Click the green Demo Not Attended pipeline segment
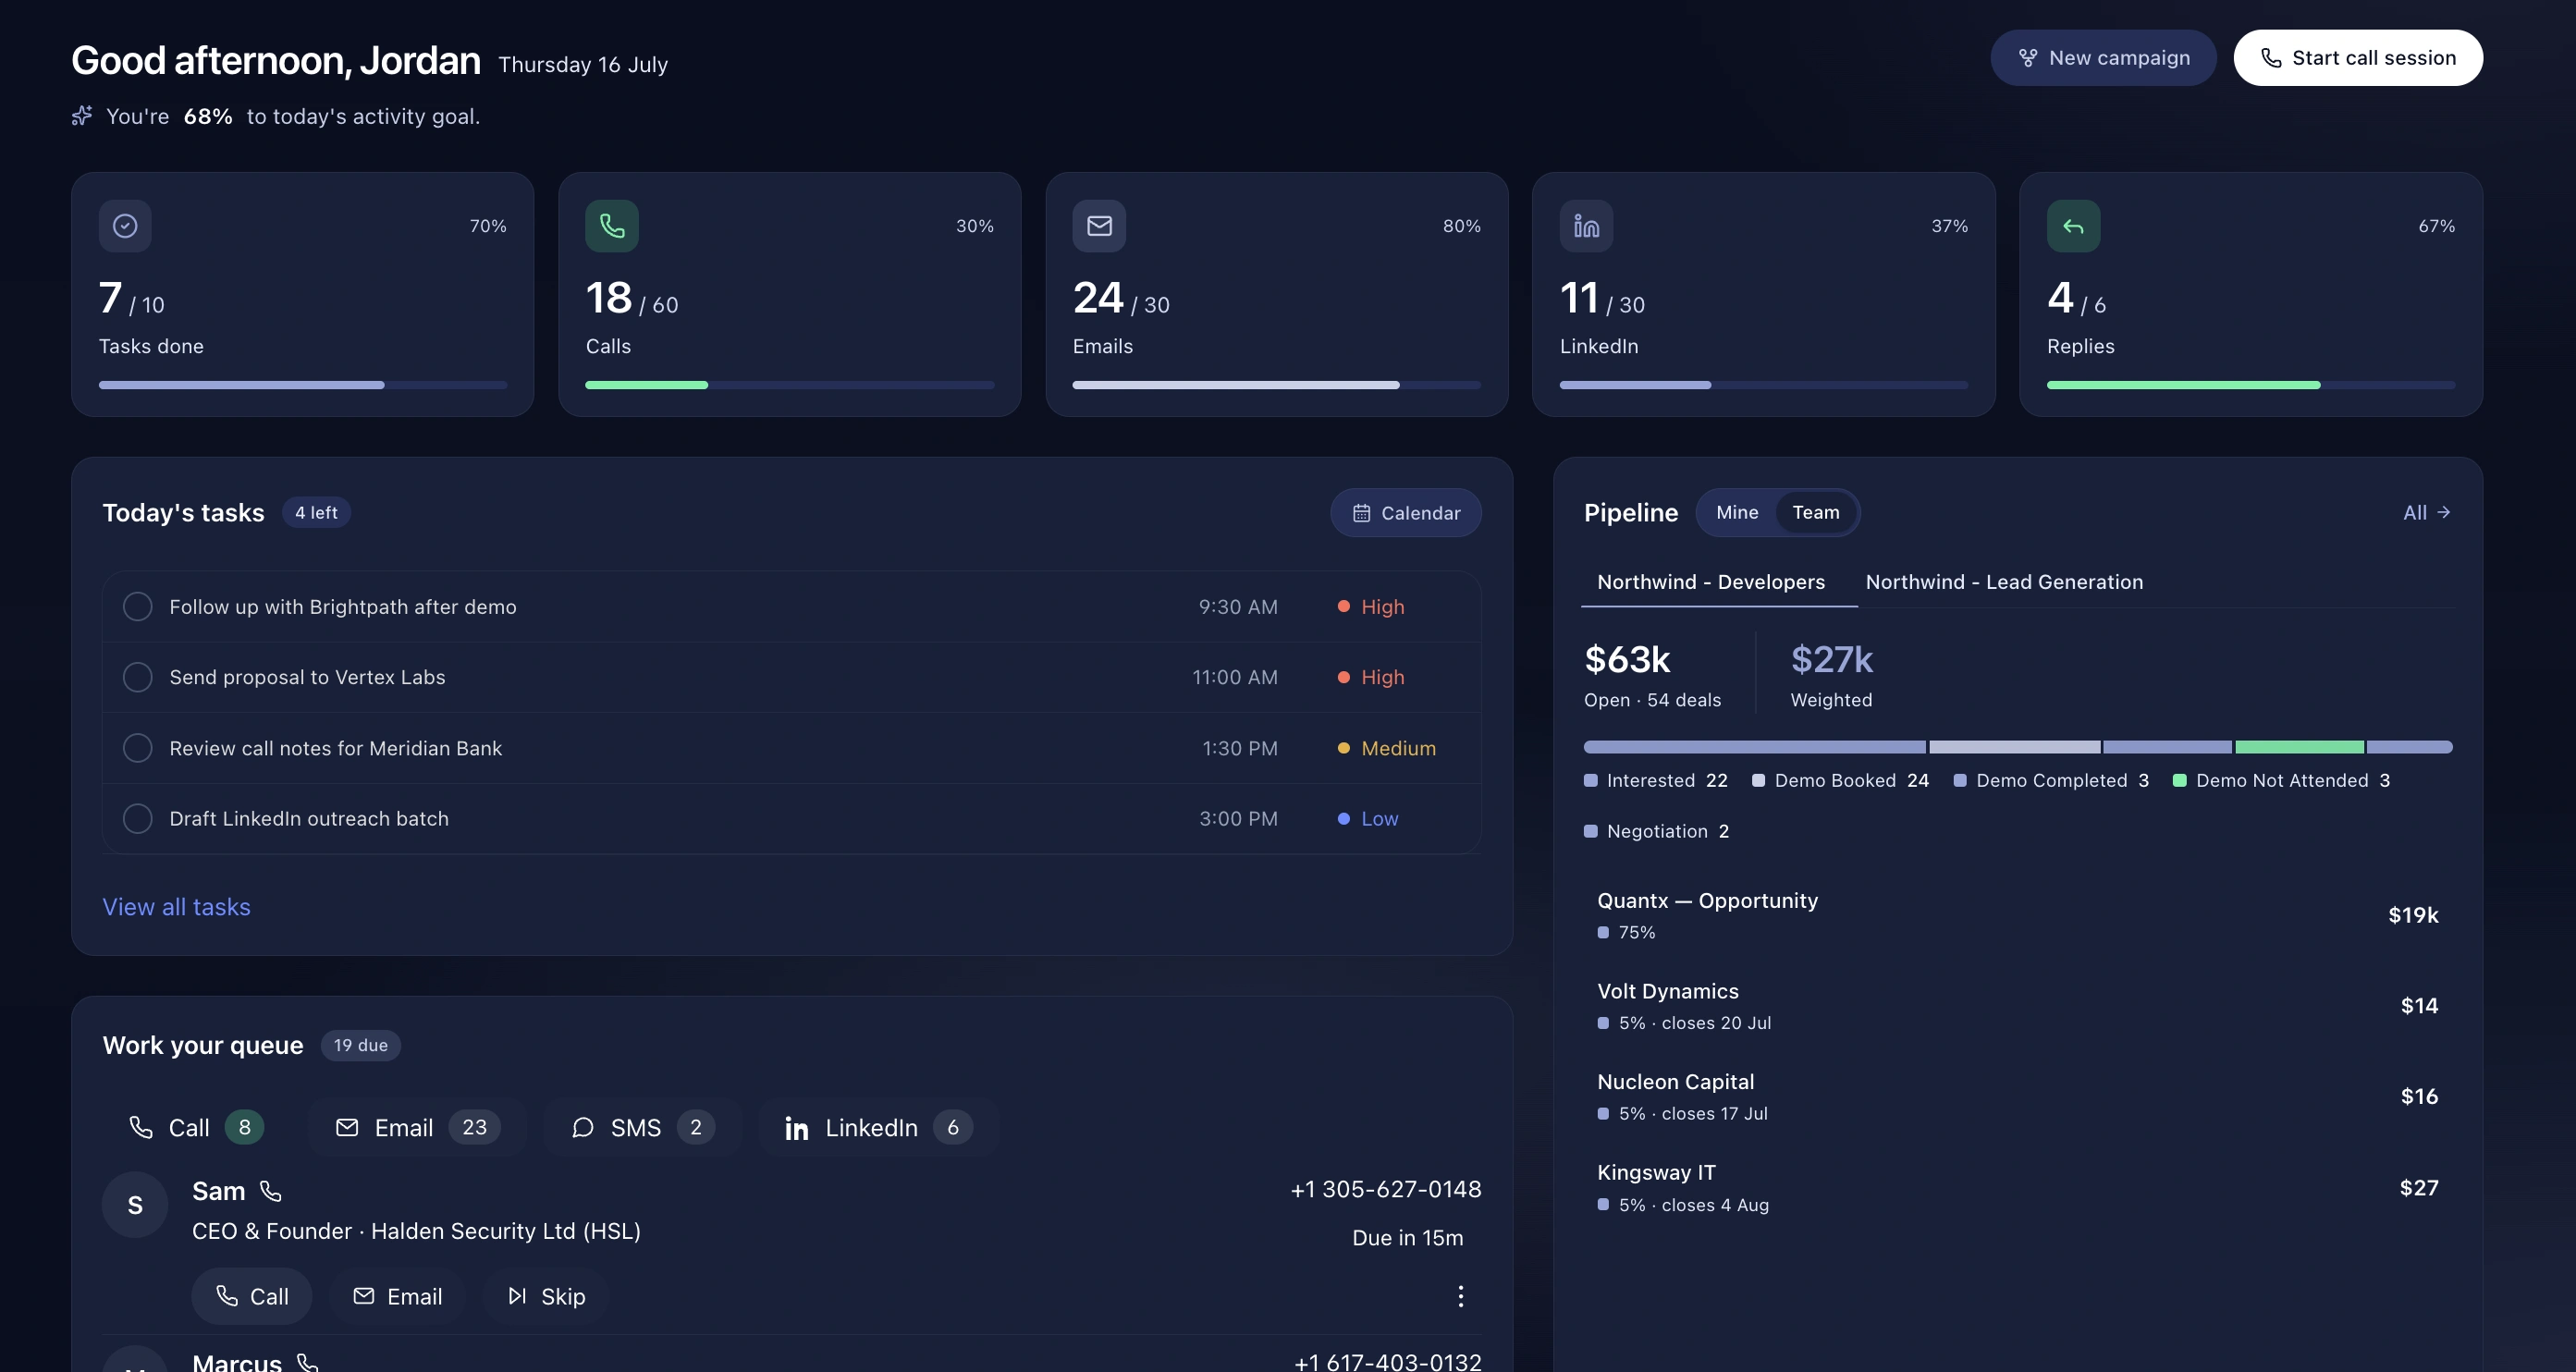Image resolution: width=2576 pixels, height=1372 pixels. click(2299, 747)
